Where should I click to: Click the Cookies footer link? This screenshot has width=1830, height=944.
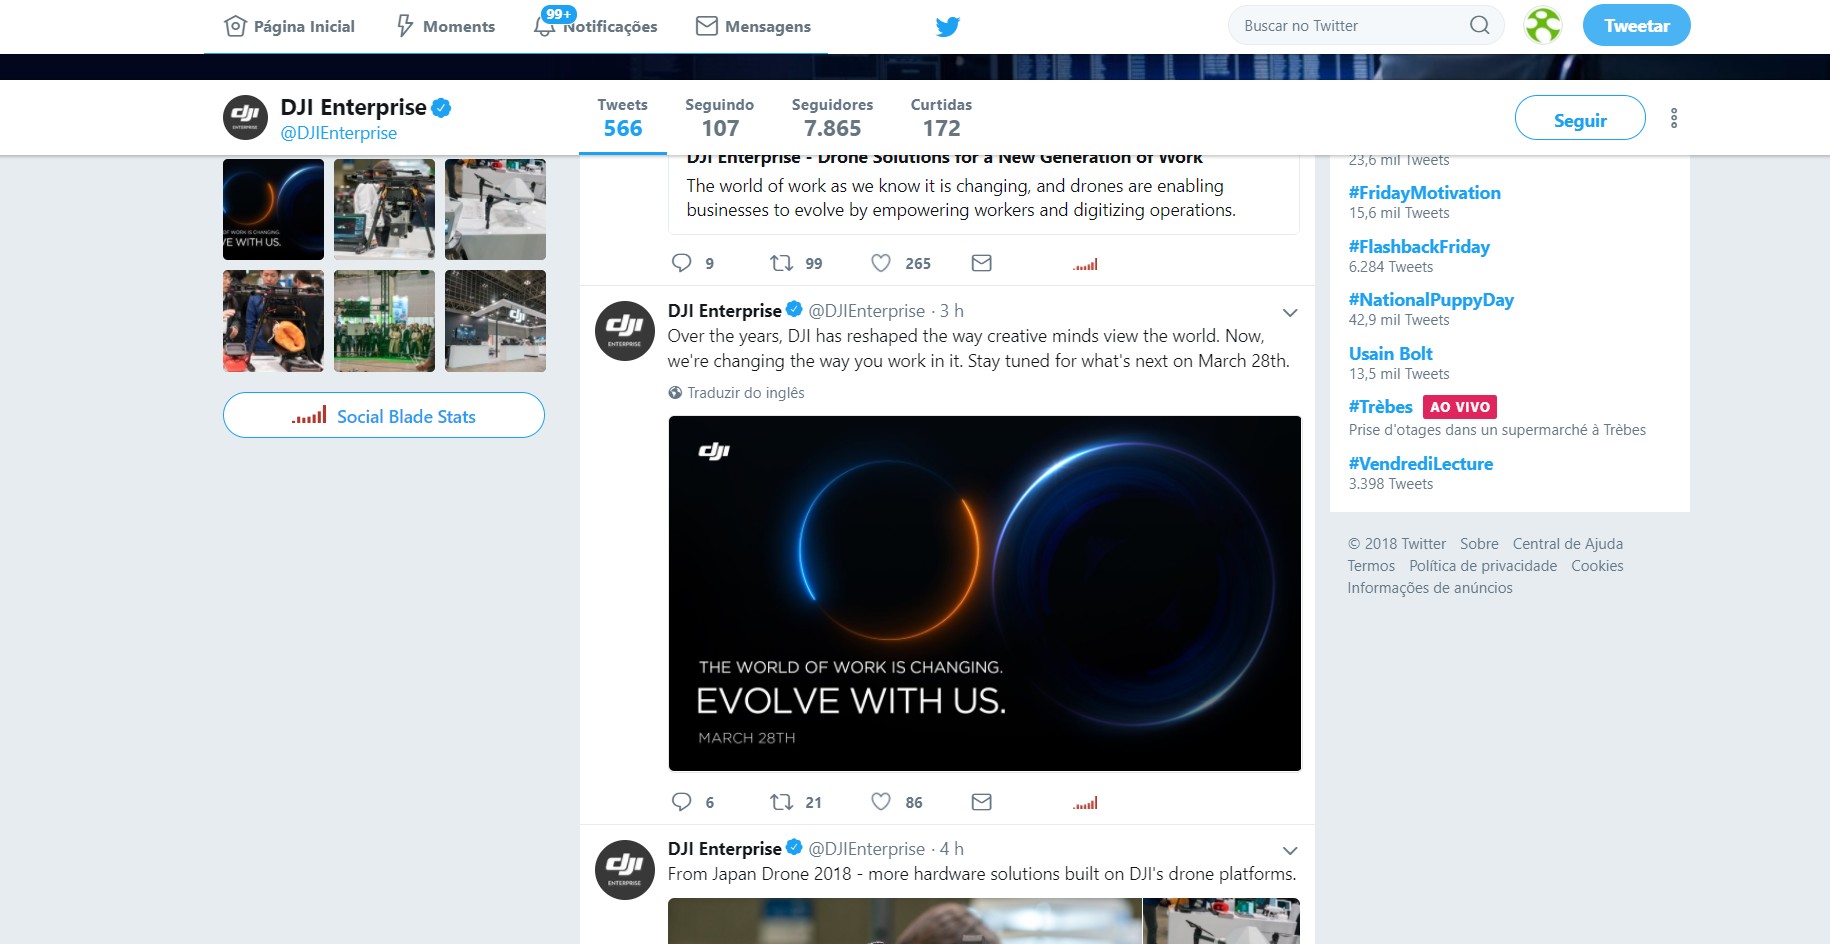pos(1597,566)
